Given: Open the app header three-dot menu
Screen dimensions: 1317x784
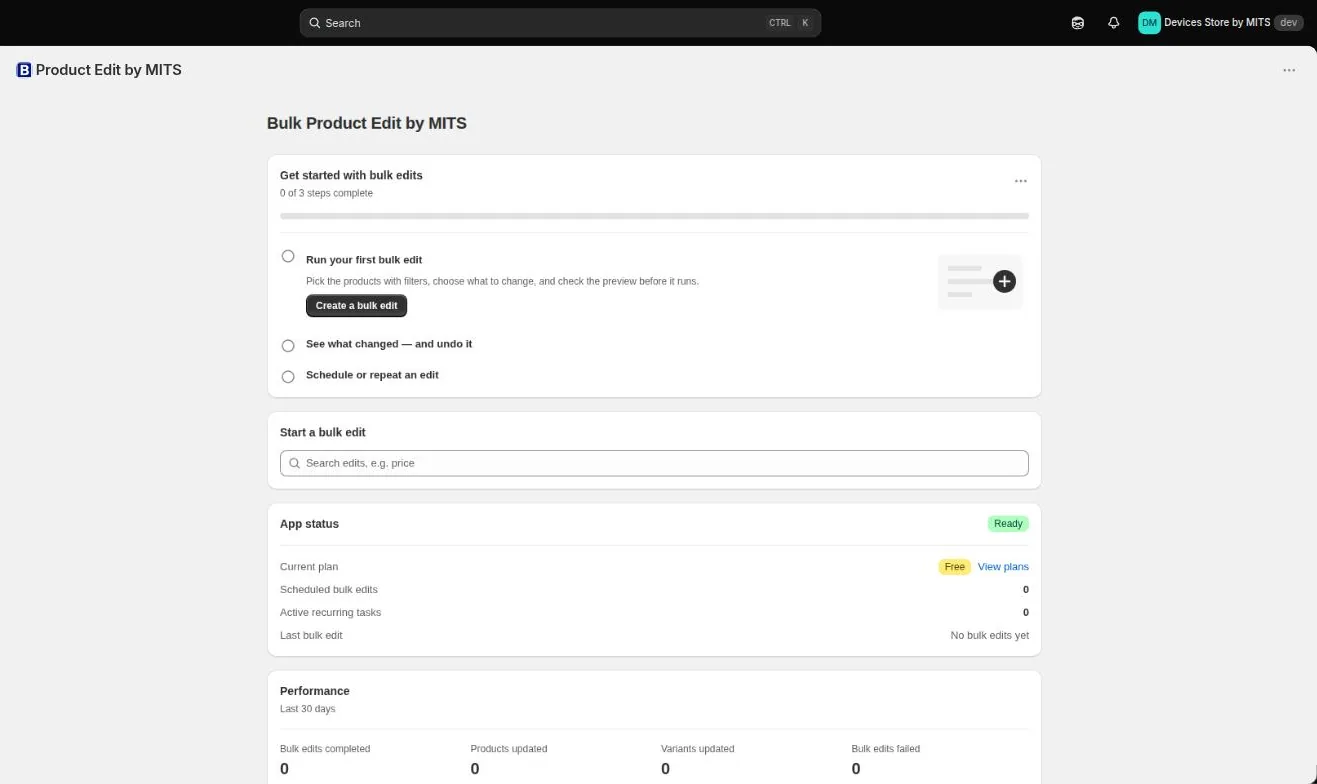Looking at the screenshot, I should (1289, 70).
